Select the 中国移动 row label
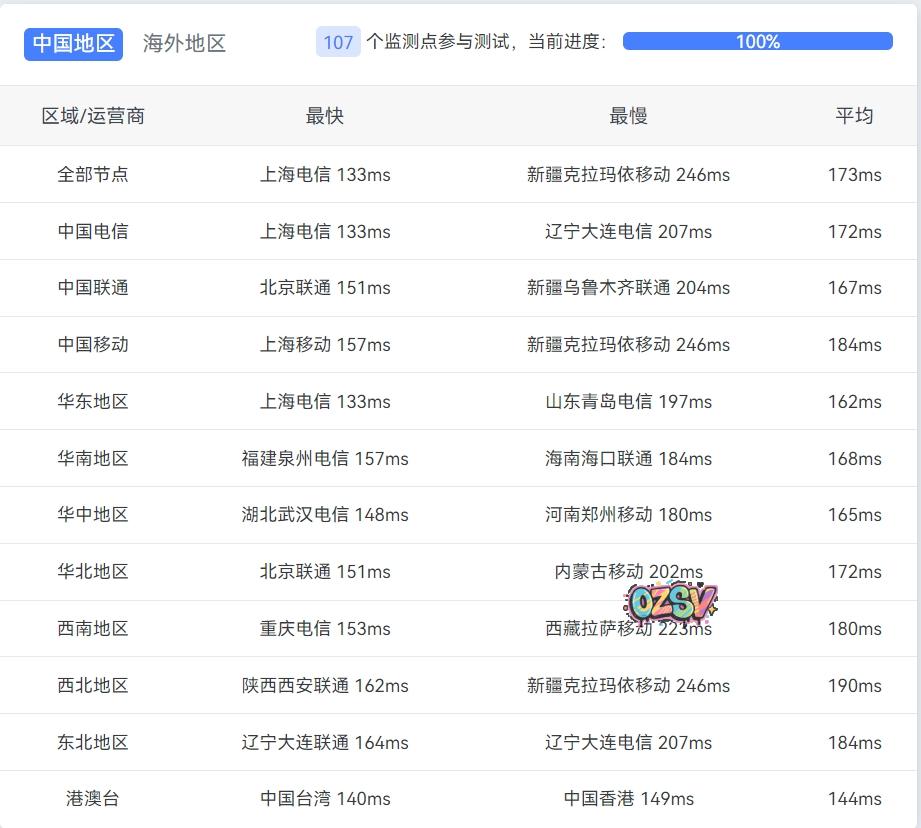This screenshot has height=828, width=921. 93,345
